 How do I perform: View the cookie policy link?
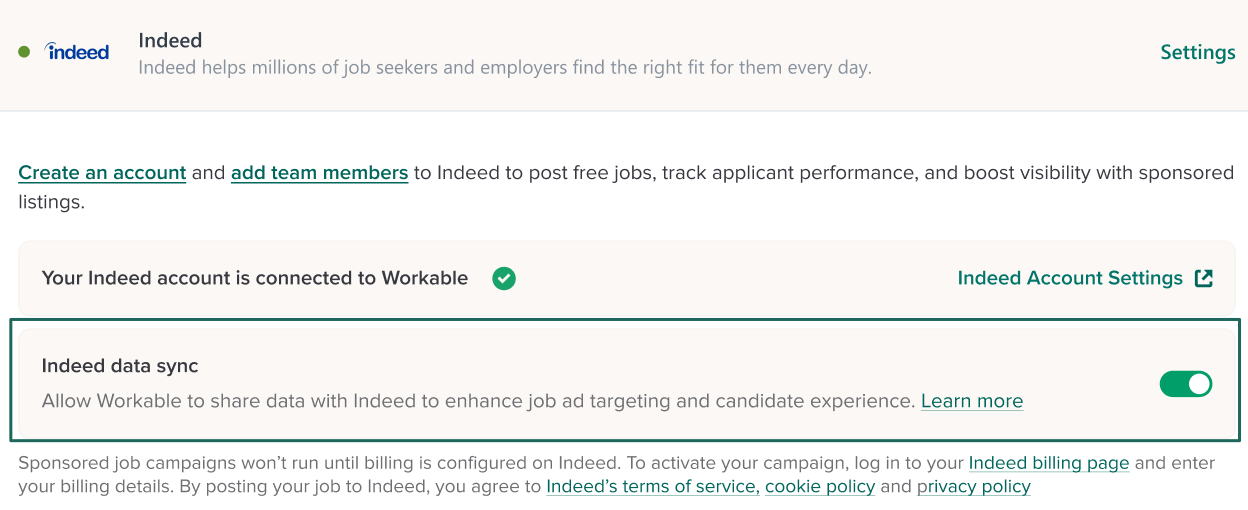point(820,487)
